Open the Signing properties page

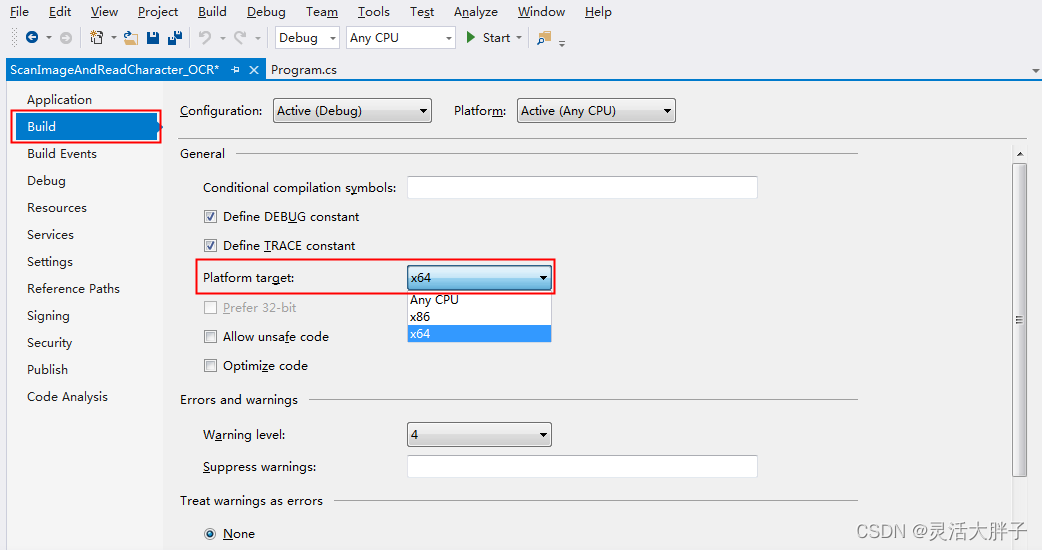[x=48, y=316]
